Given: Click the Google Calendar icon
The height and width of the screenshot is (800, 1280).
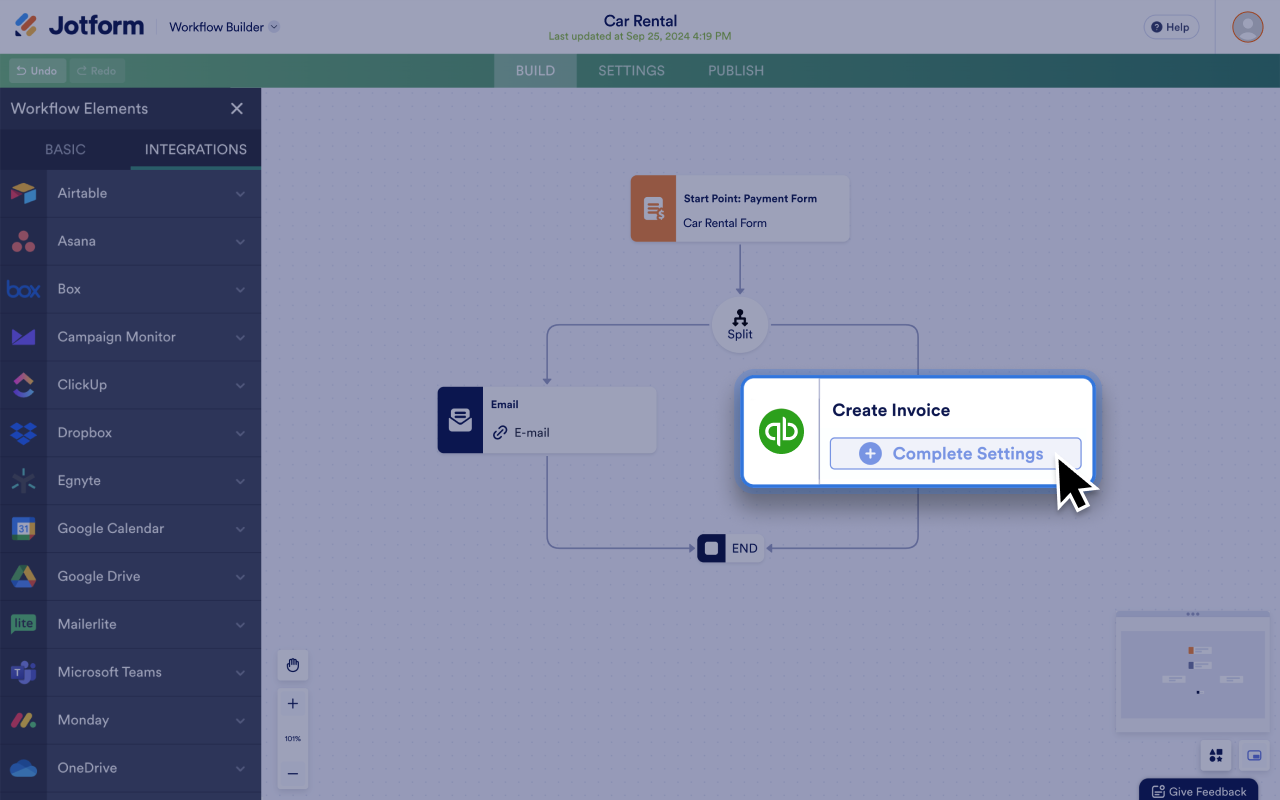Looking at the screenshot, I should tap(23, 529).
